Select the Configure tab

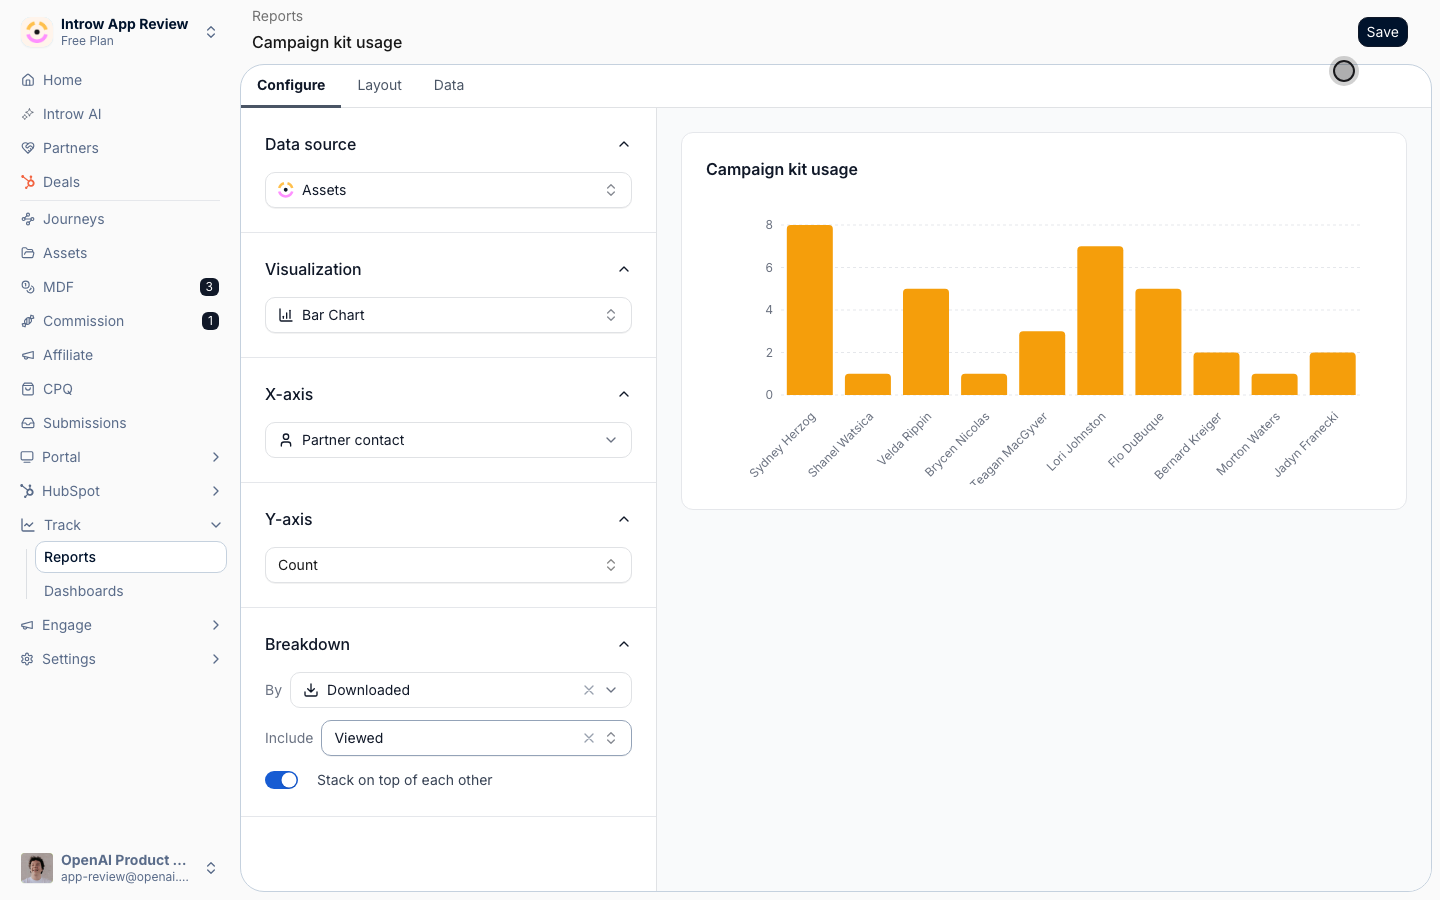(291, 85)
